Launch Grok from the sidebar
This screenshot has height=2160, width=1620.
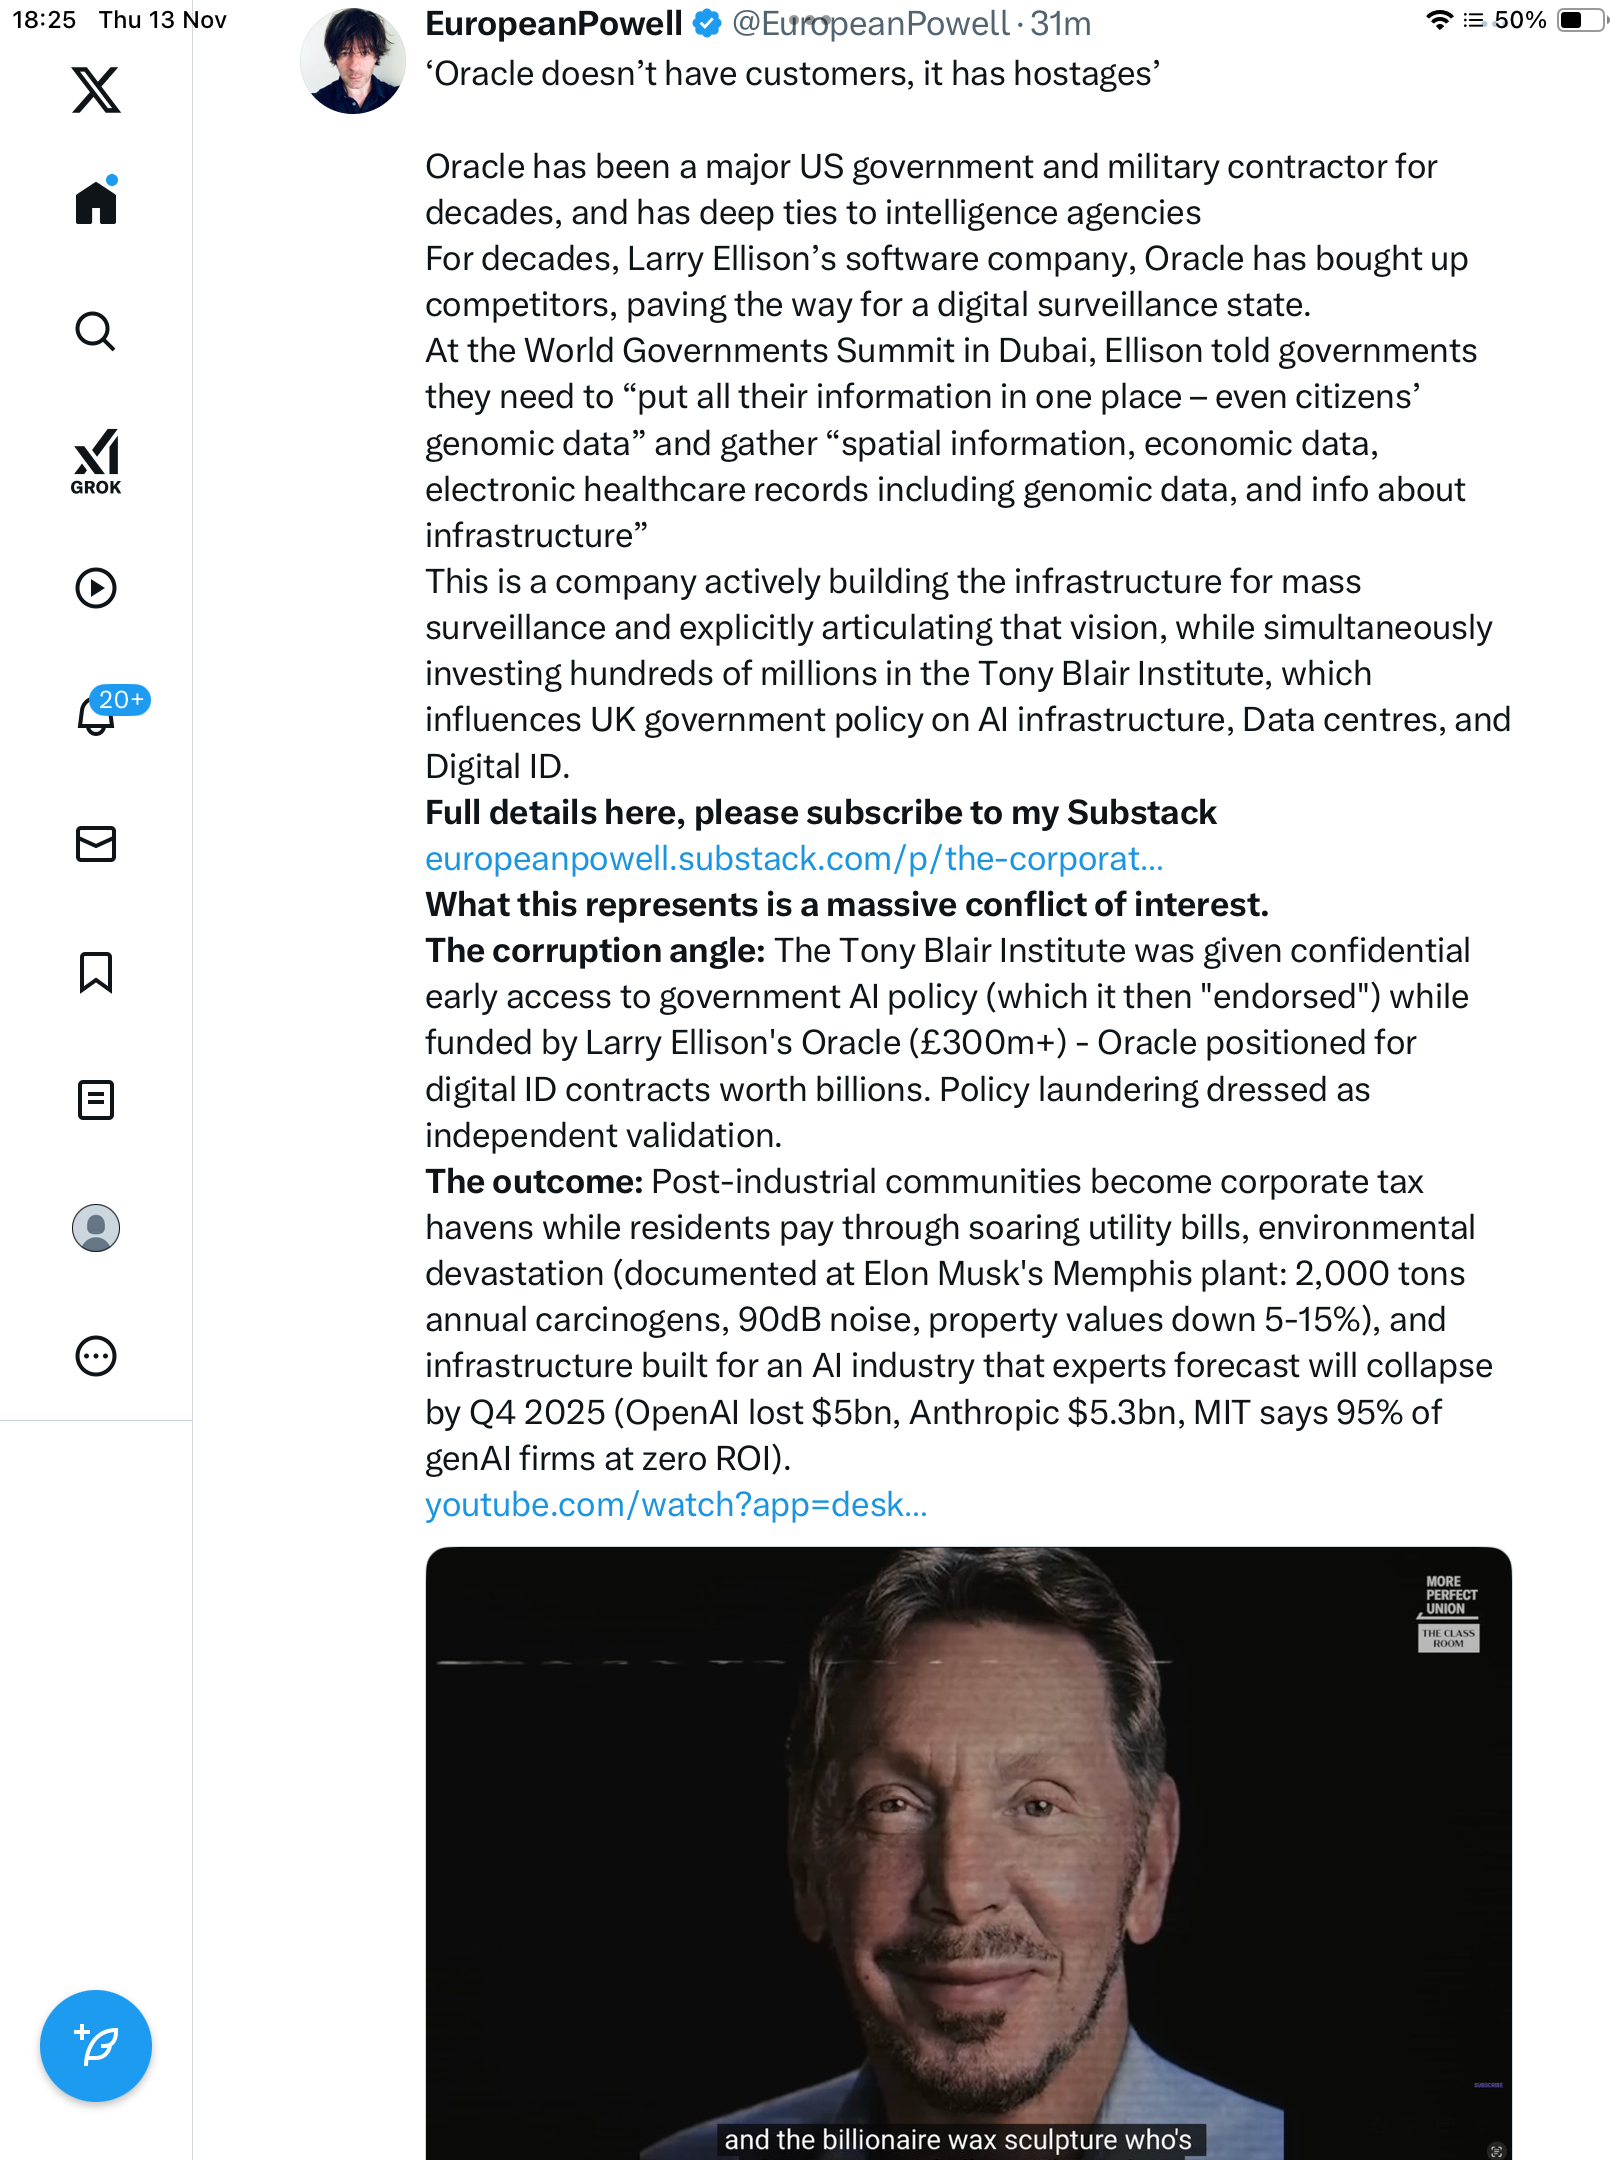point(96,462)
